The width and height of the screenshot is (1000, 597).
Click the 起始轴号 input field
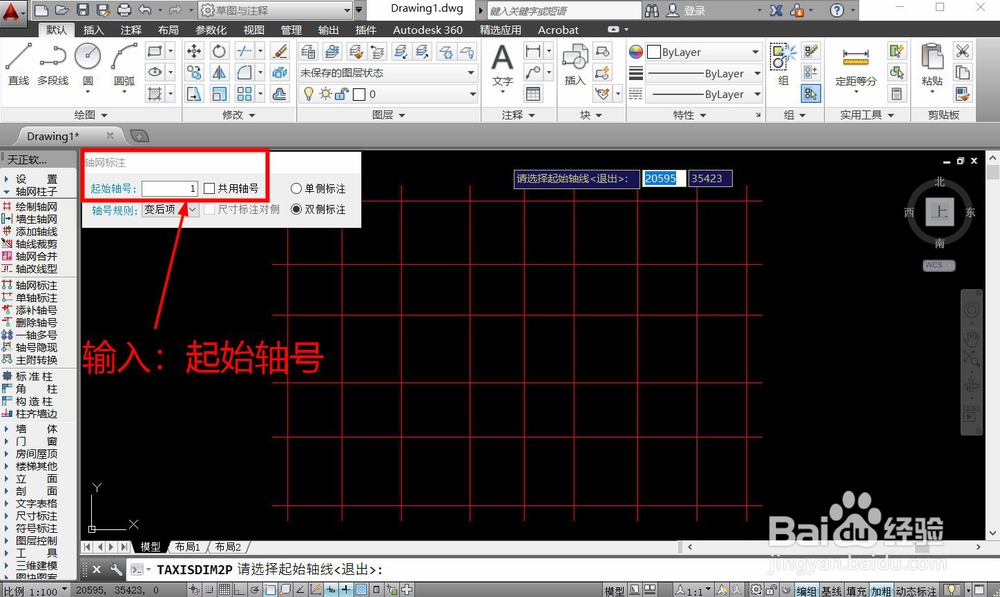coord(170,188)
